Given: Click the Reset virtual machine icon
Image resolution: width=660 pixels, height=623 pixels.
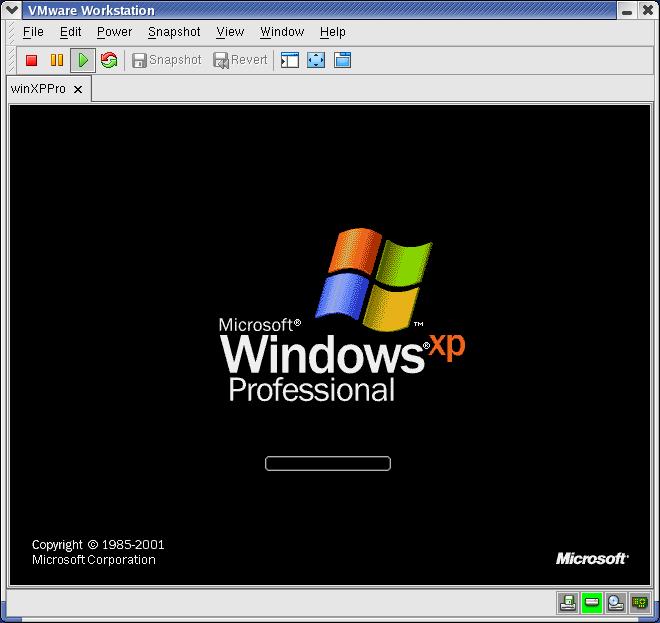Looking at the screenshot, I should (x=108, y=60).
